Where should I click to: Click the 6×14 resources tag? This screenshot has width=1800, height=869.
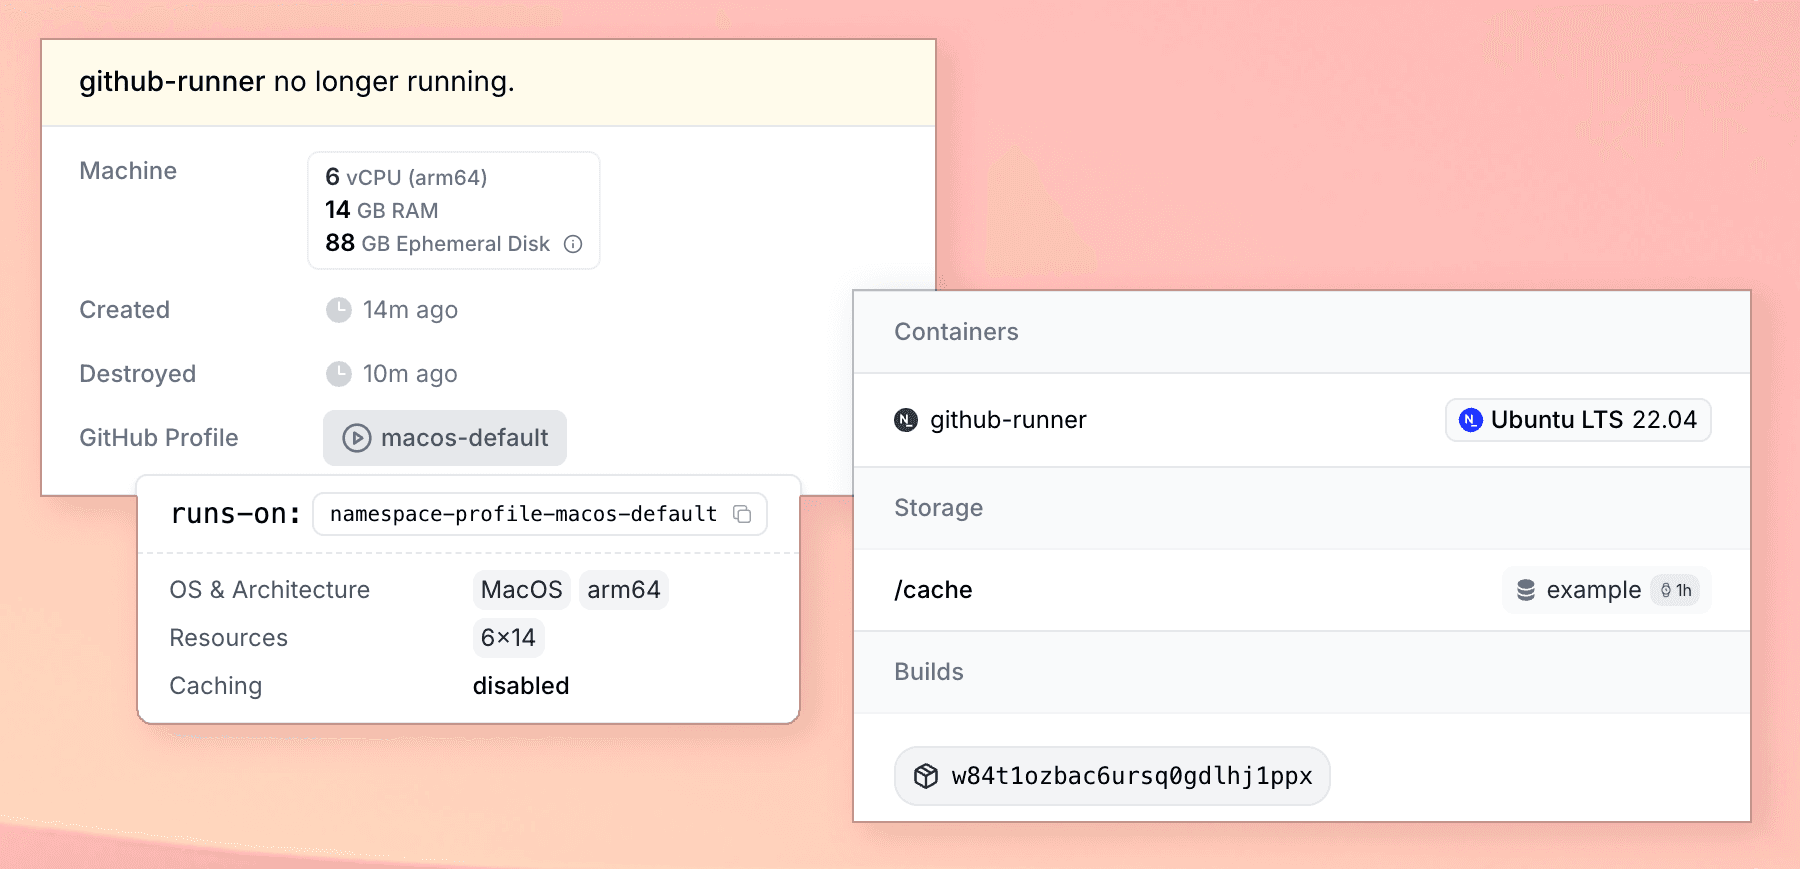[x=508, y=638]
